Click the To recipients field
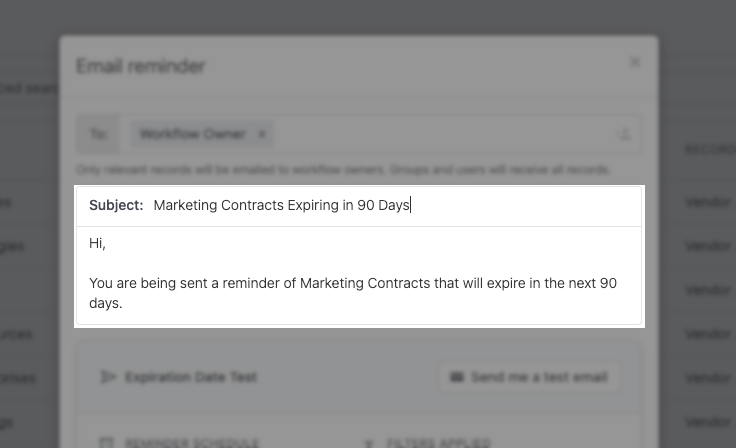This screenshot has width=736, height=448. click(x=359, y=134)
